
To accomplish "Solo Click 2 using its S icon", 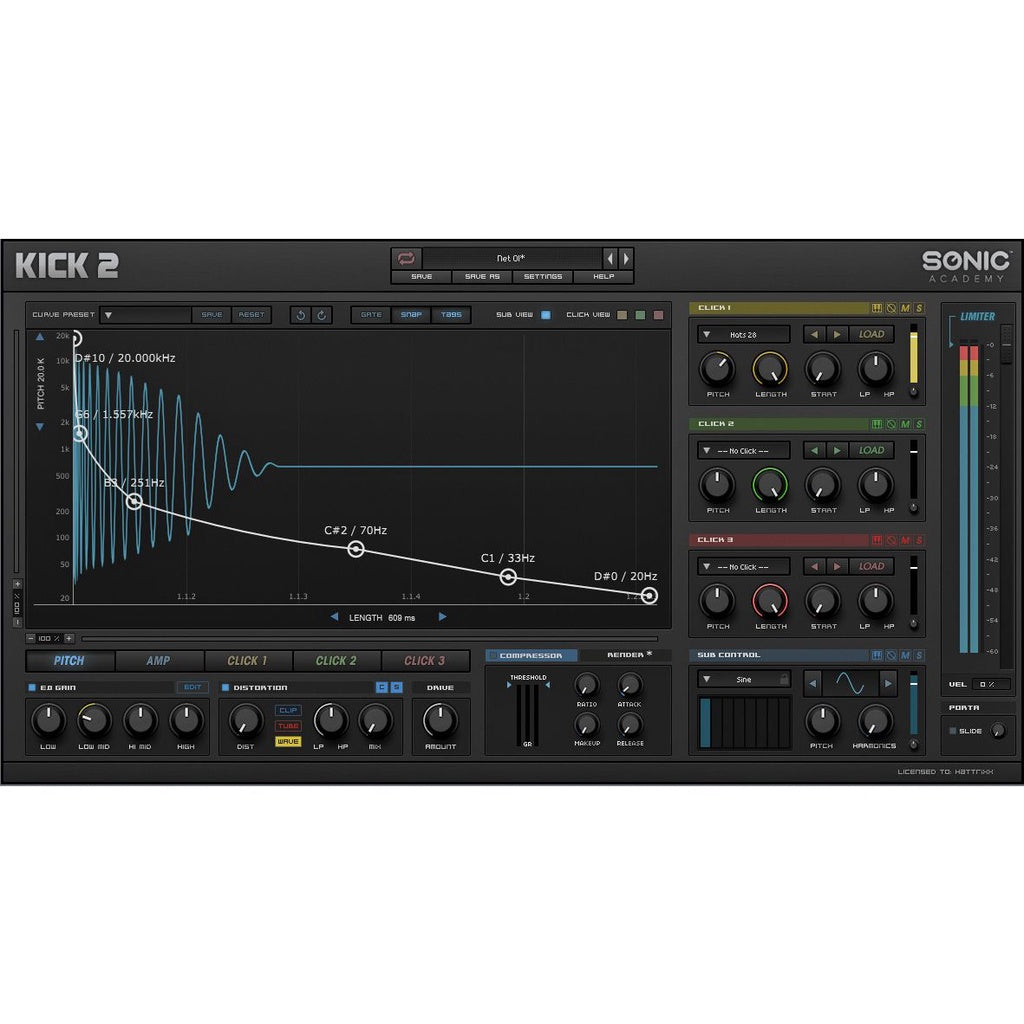I will pyautogui.click(x=919, y=424).
